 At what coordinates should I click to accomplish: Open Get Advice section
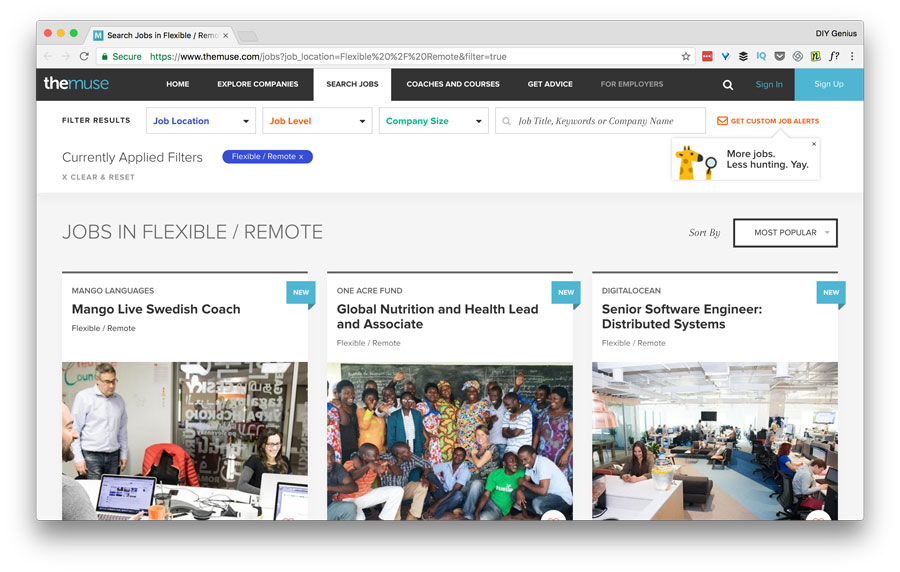pyautogui.click(x=550, y=84)
